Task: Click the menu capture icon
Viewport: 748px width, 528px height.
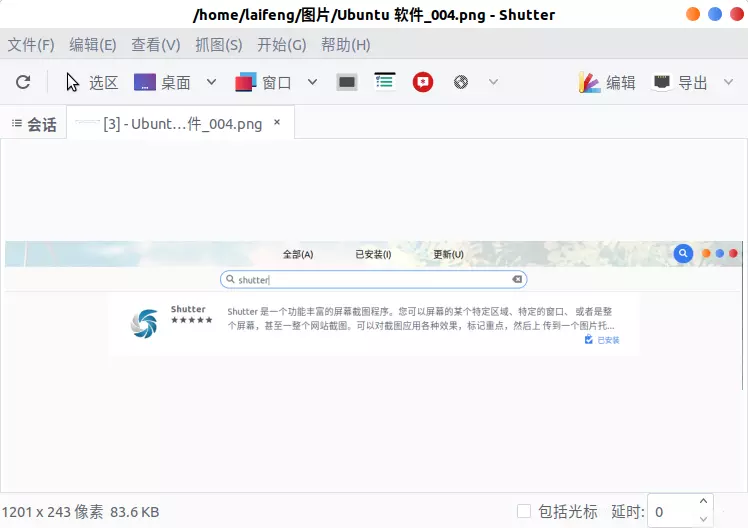Action: coord(384,82)
